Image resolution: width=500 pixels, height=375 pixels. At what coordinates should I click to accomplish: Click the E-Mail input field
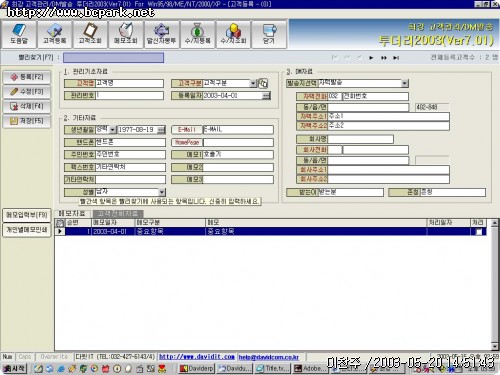(238, 130)
